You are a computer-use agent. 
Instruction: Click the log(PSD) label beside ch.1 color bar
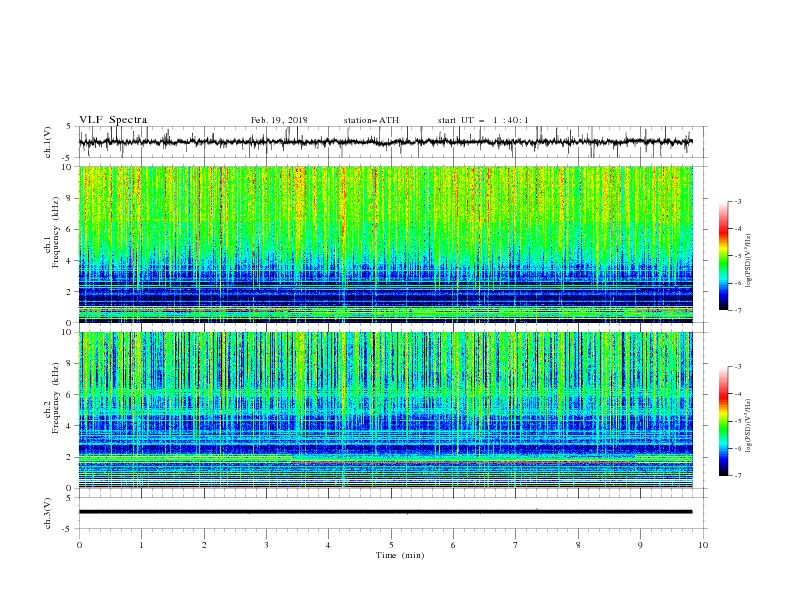(x=748, y=261)
